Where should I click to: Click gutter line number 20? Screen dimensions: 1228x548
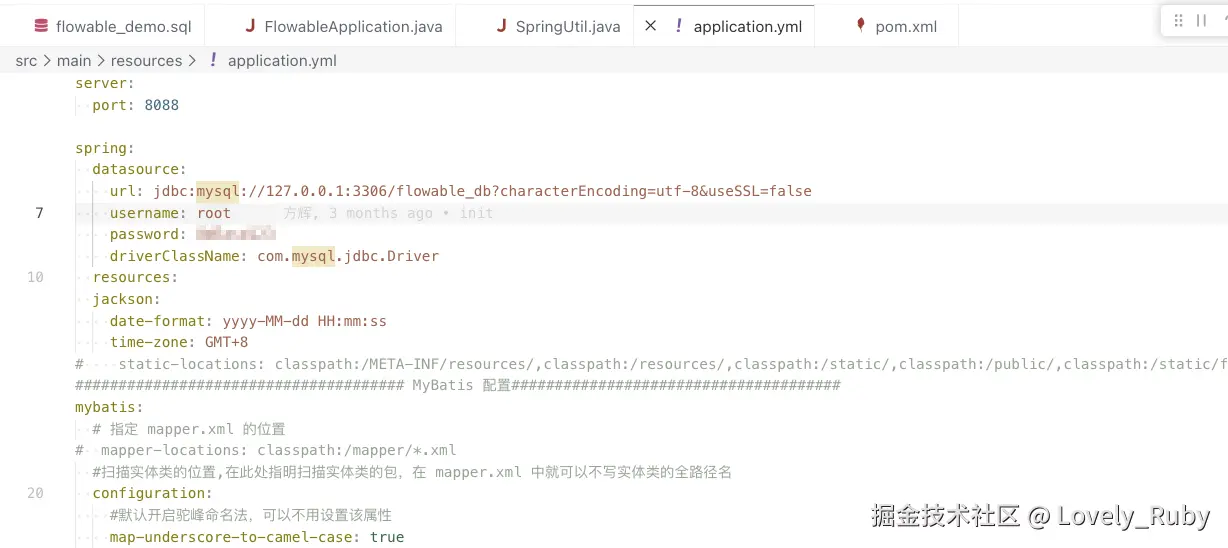pos(35,493)
